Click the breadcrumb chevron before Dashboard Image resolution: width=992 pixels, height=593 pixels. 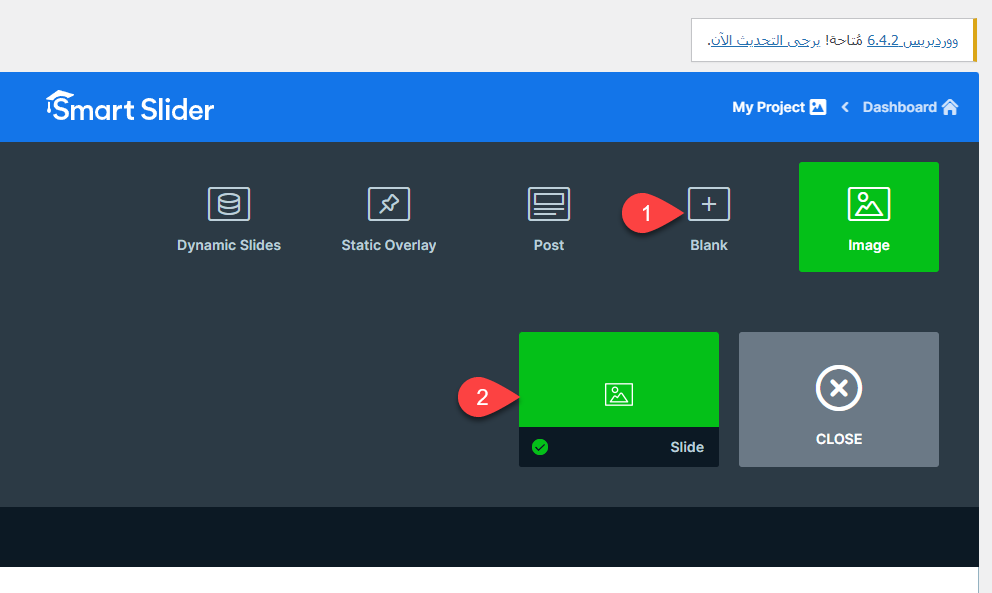pos(844,107)
